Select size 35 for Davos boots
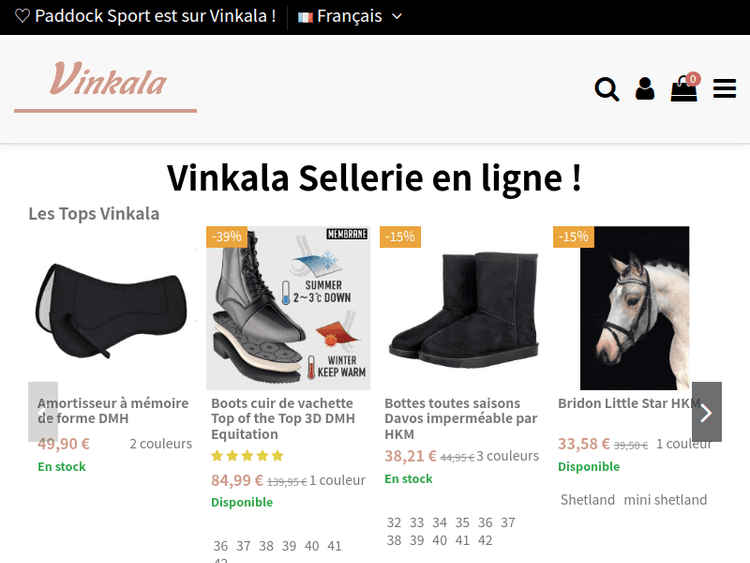This screenshot has height=563, width=750. 462,522
